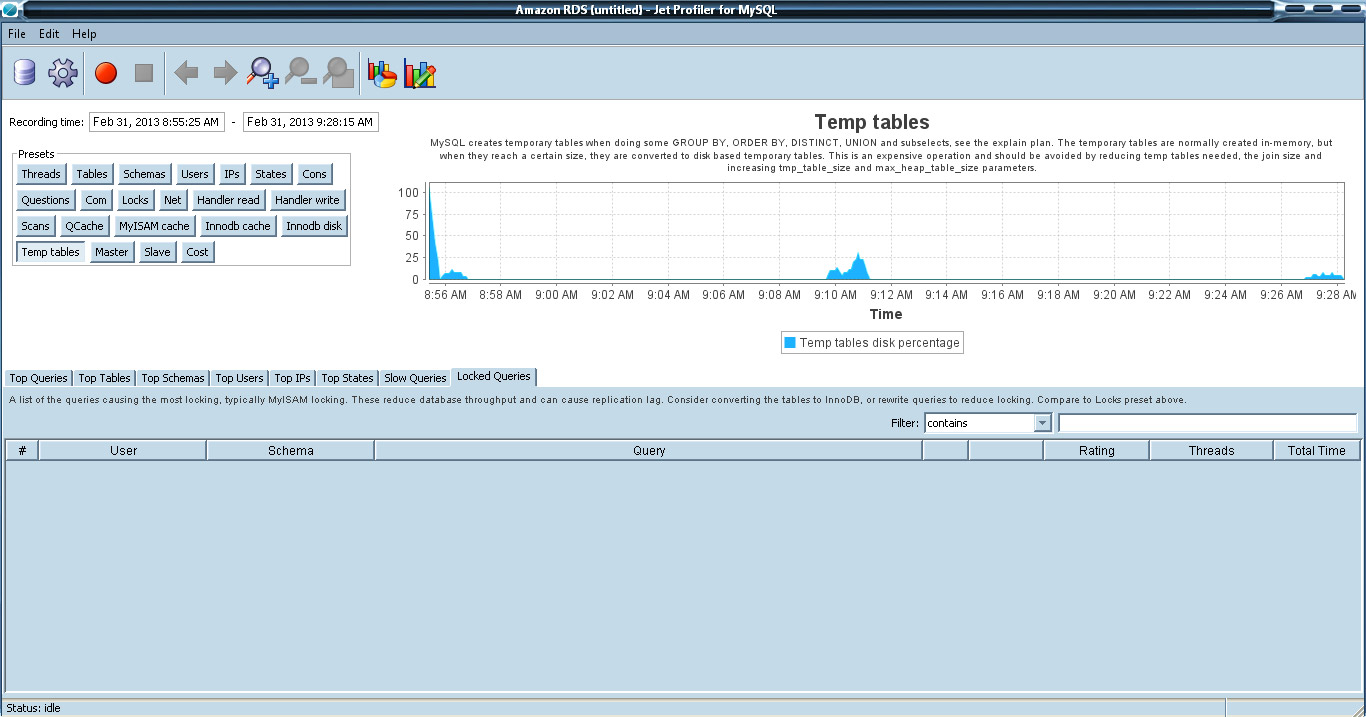The width and height of the screenshot is (1366, 717).
Task: Toggle the Temp tables preset
Action: pyautogui.click(x=51, y=252)
